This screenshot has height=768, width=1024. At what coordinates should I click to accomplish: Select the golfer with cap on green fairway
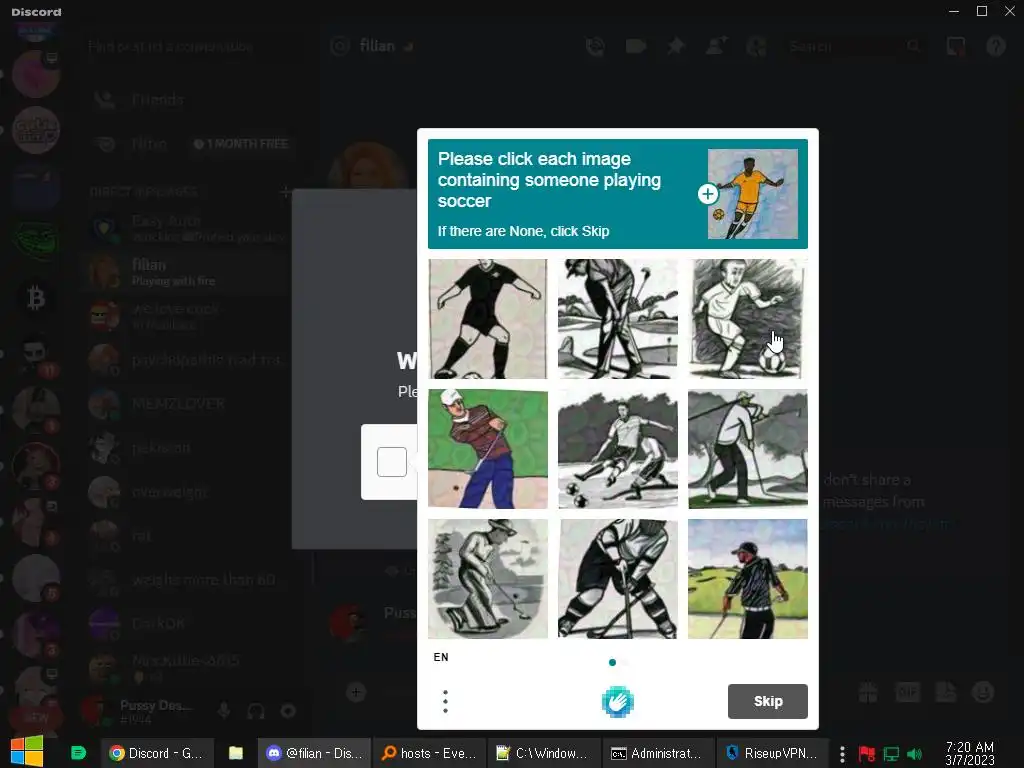748,579
